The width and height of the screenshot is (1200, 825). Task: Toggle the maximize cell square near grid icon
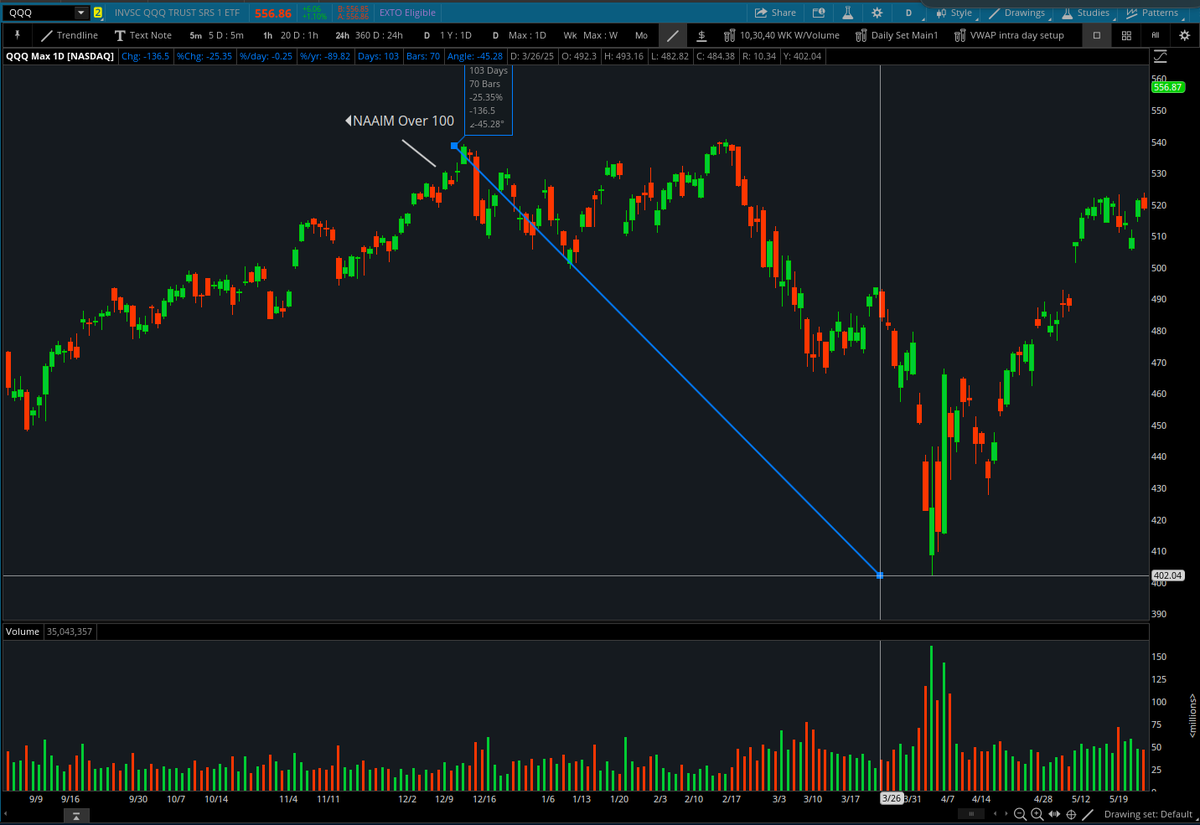(1096, 35)
